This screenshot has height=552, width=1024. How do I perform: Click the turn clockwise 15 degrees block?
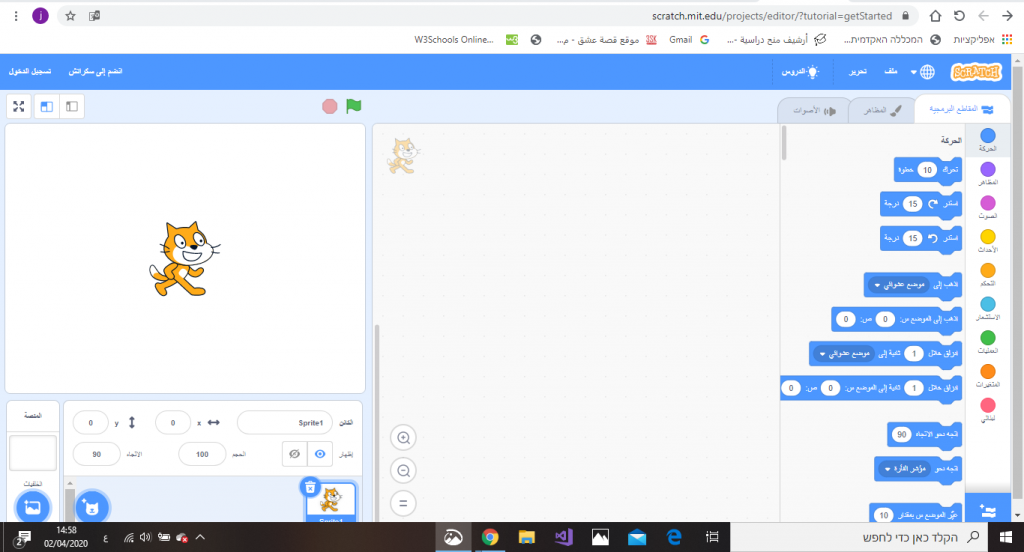[921, 204]
